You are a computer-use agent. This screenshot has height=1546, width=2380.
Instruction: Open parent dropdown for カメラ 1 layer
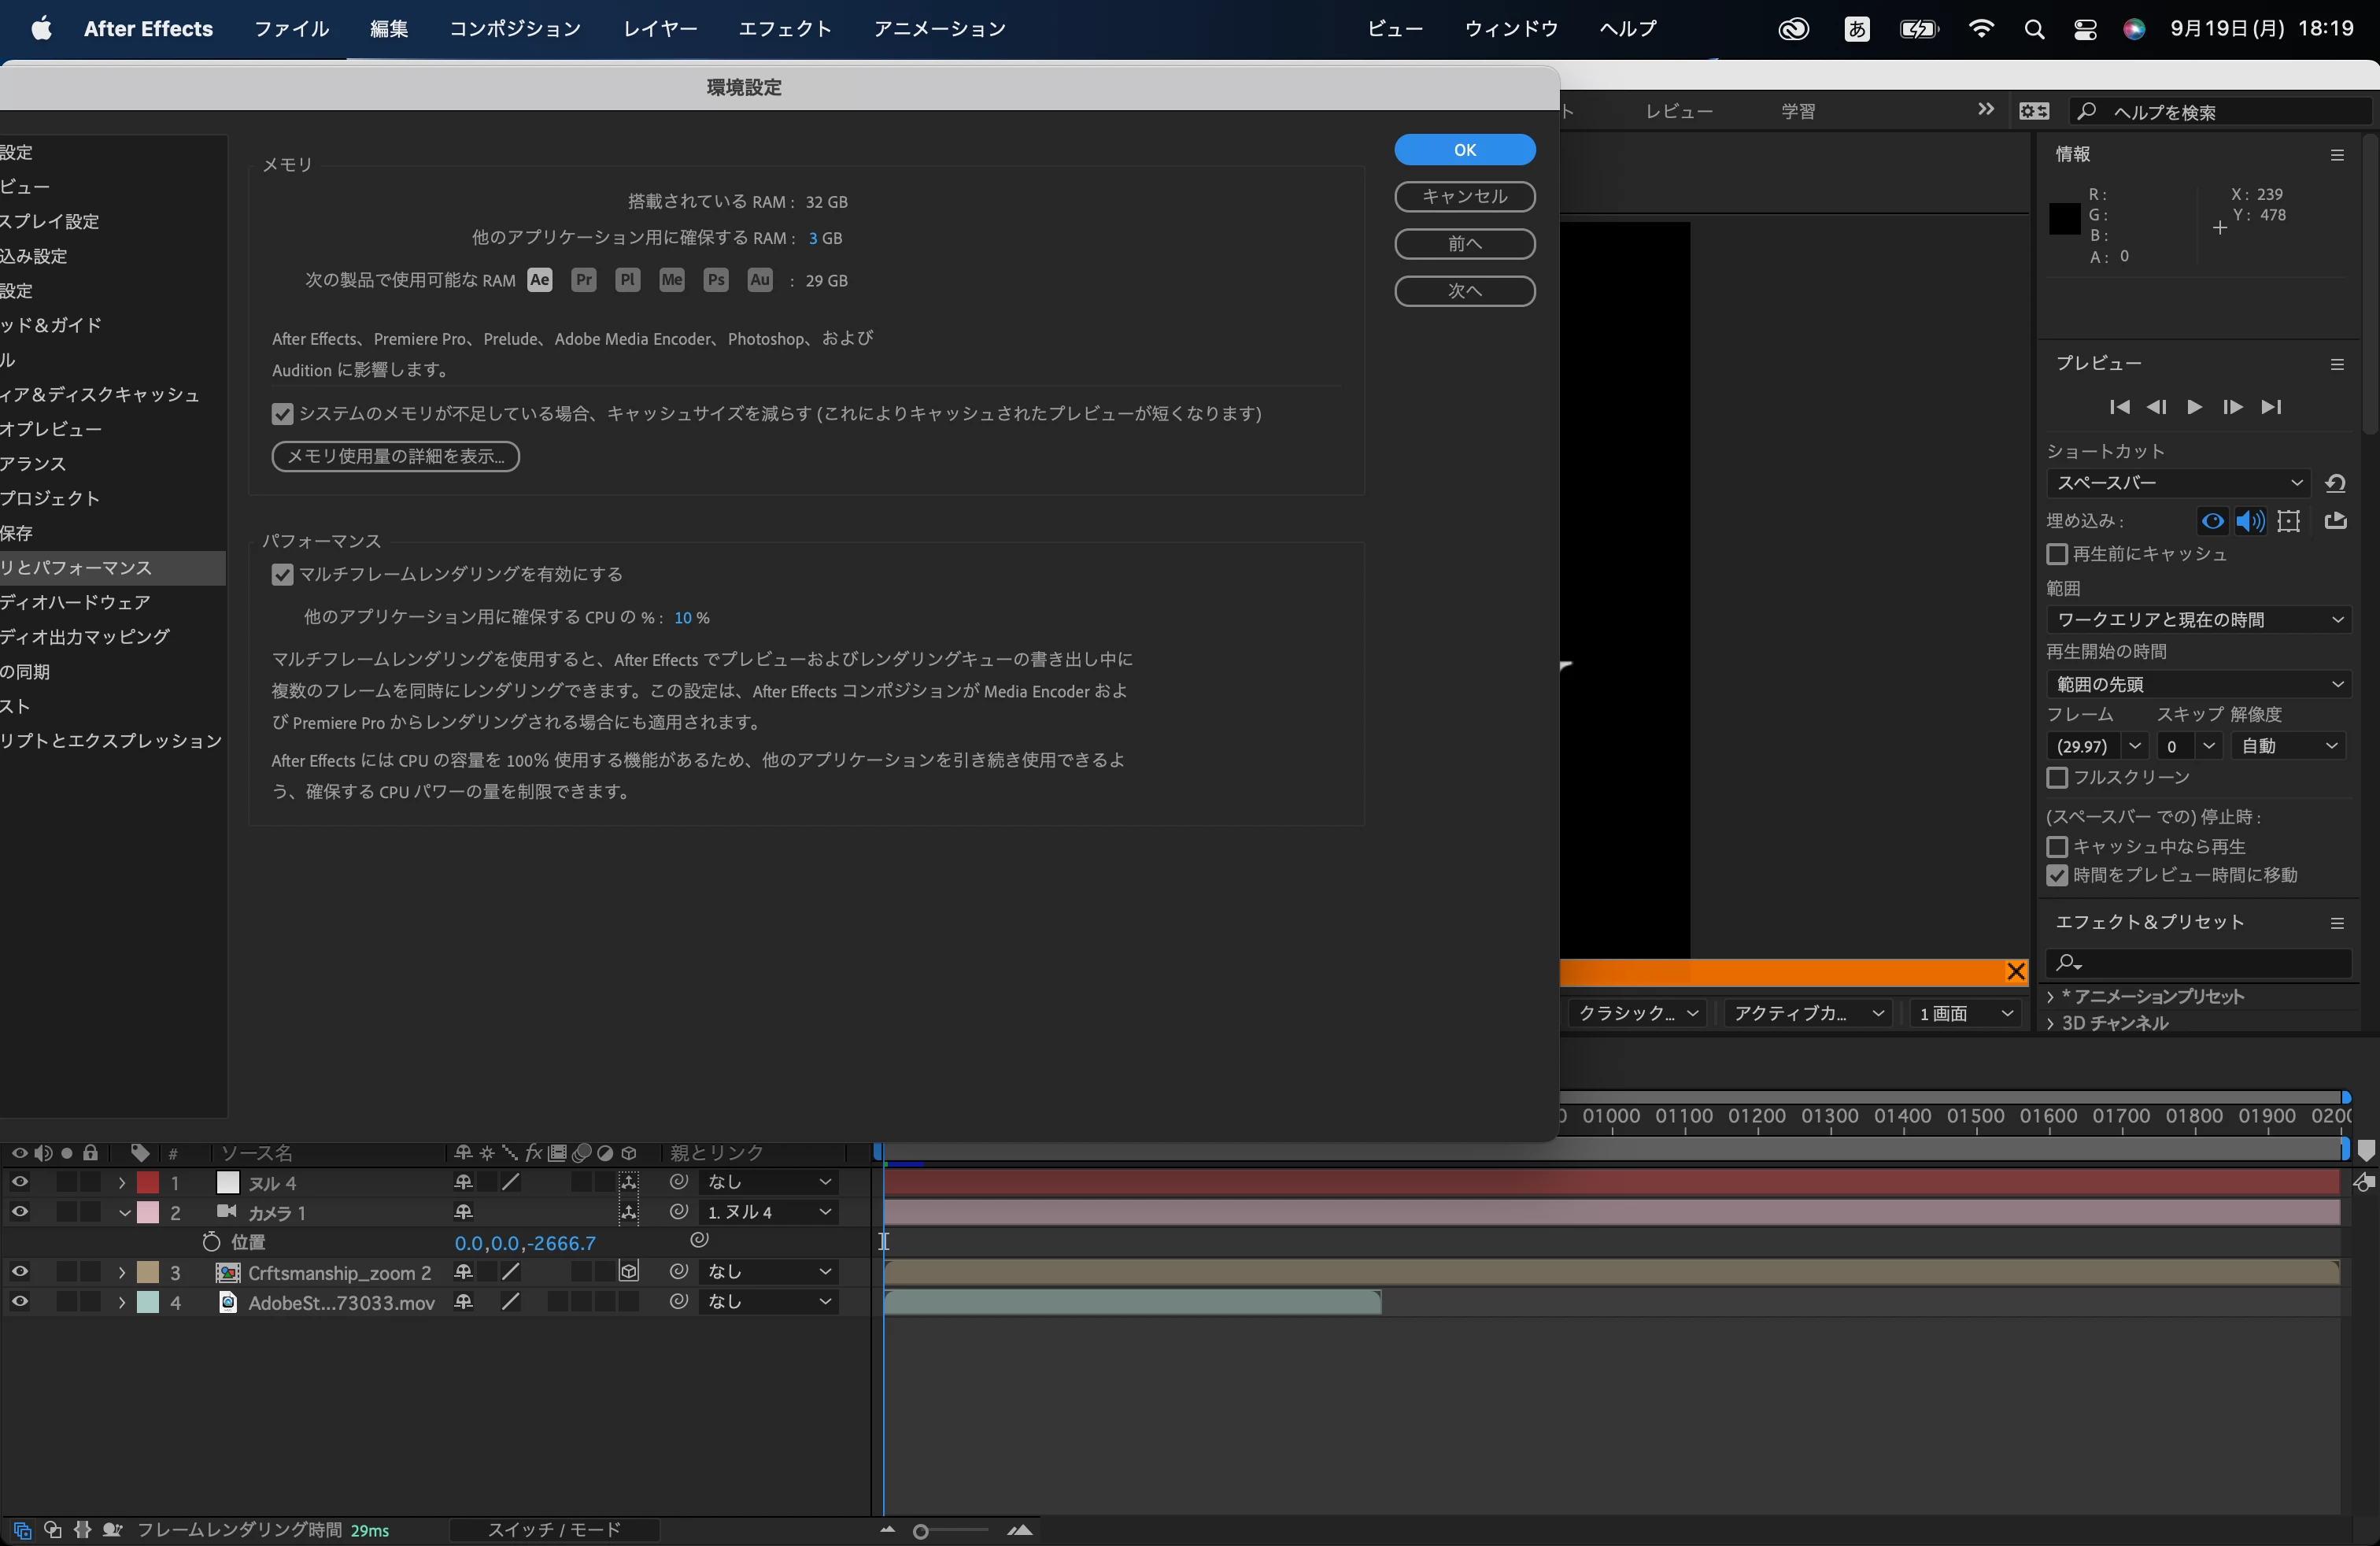point(768,1212)
